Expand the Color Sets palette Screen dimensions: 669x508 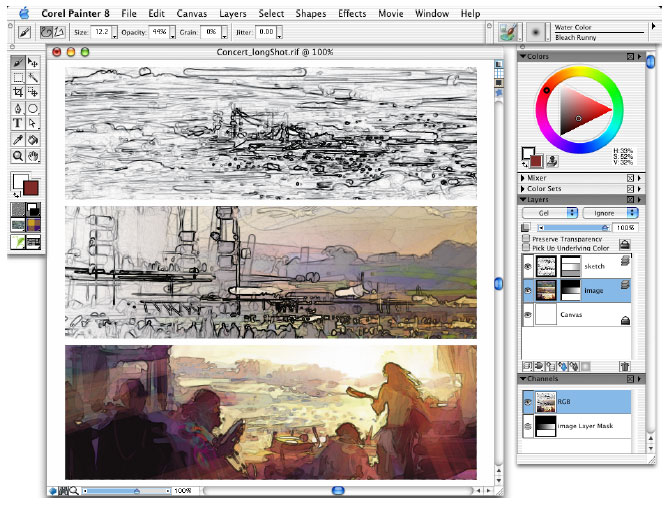(523, 189)
